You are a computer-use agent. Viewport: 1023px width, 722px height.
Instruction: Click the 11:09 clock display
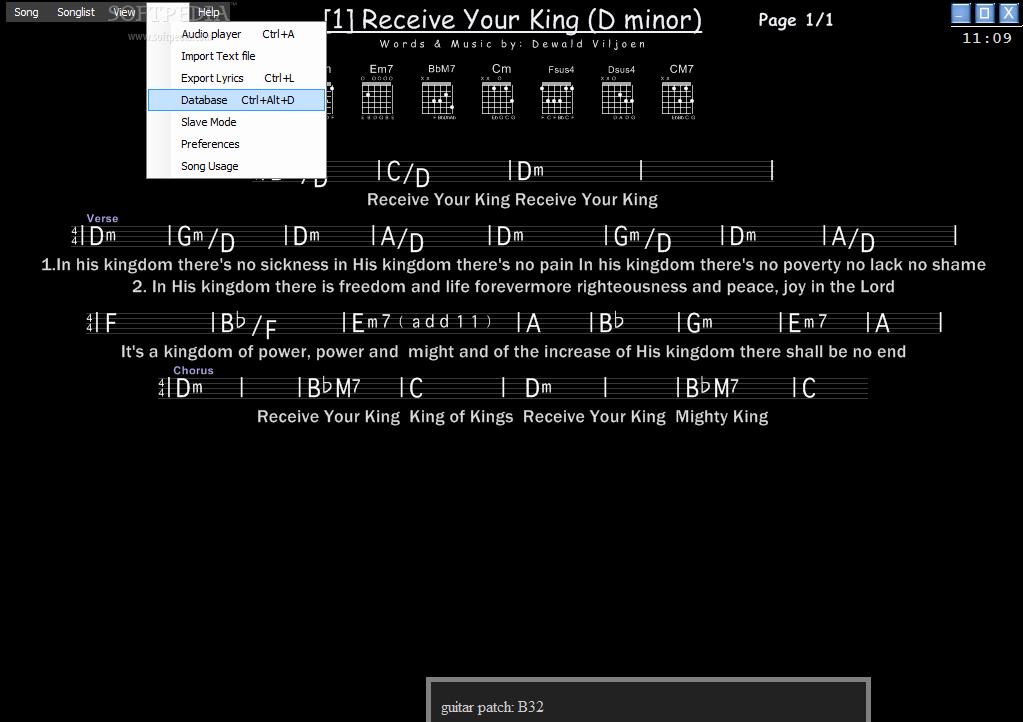coord(987,38)
